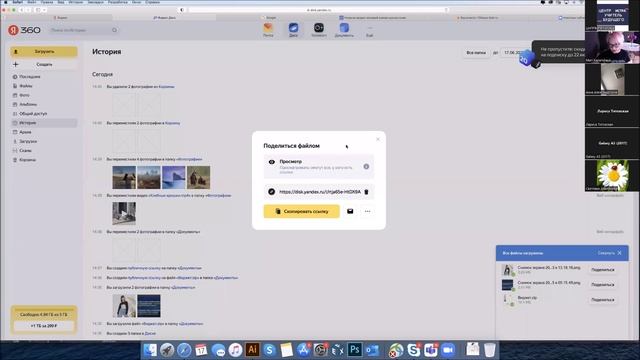Close the upload notification panel

[620, 253]
